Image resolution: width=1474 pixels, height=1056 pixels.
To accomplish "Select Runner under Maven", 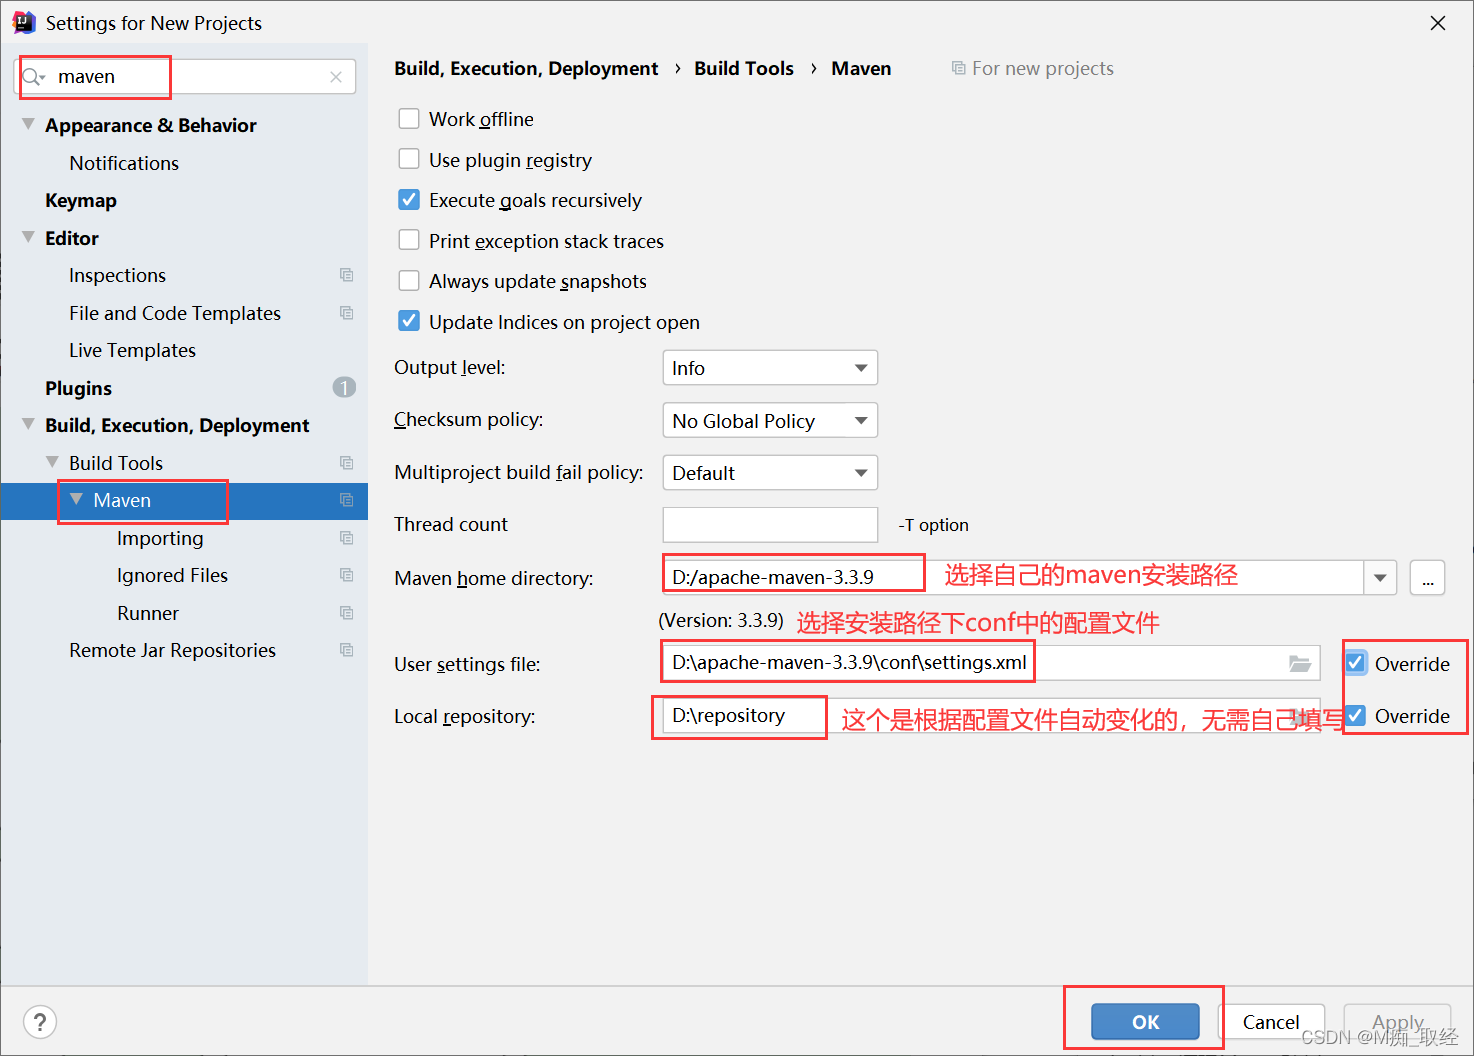I will pyautogui.click(x=148, y=613).
